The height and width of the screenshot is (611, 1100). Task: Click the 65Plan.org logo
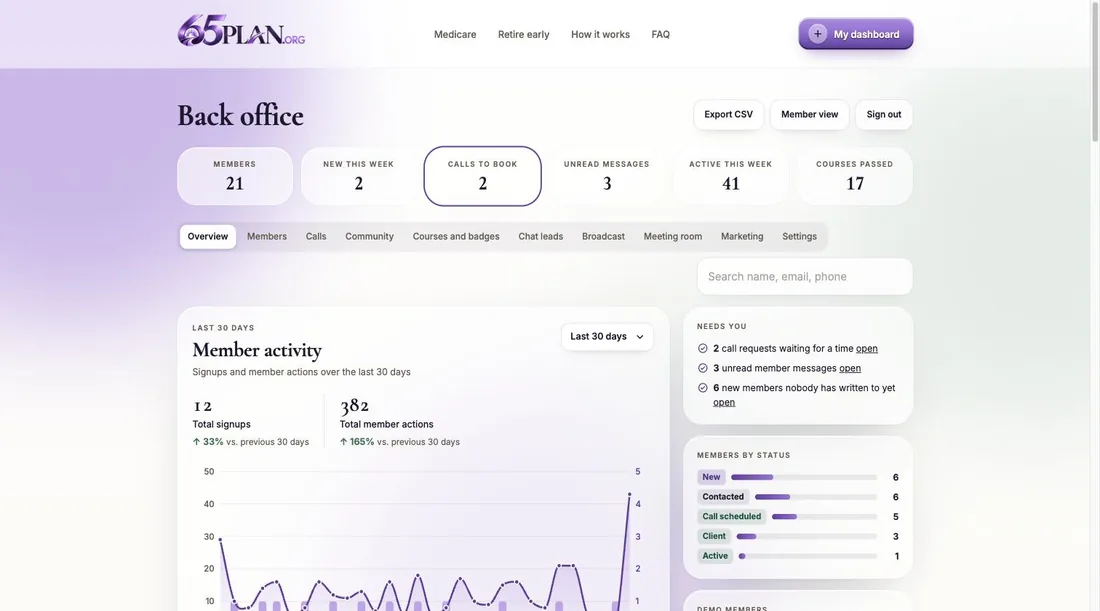point(241,32)
